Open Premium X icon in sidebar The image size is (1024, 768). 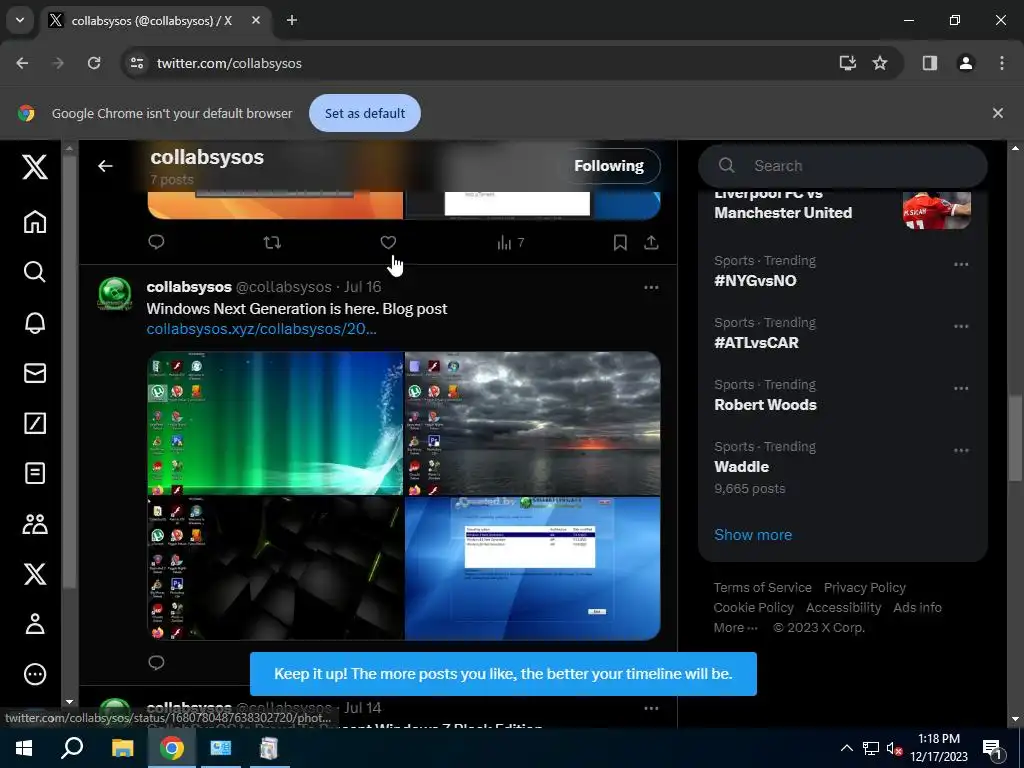(35, 574)
